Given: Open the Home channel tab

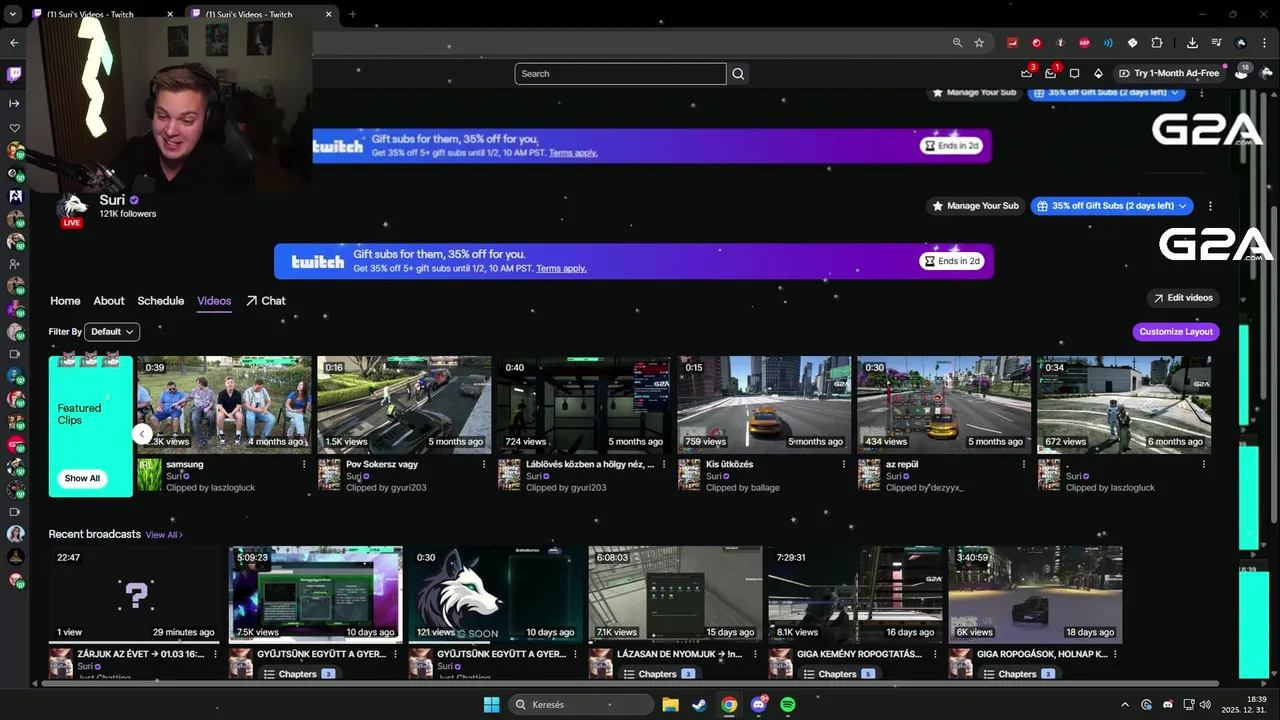Looking at the screenshot, I should coord(65,301).
